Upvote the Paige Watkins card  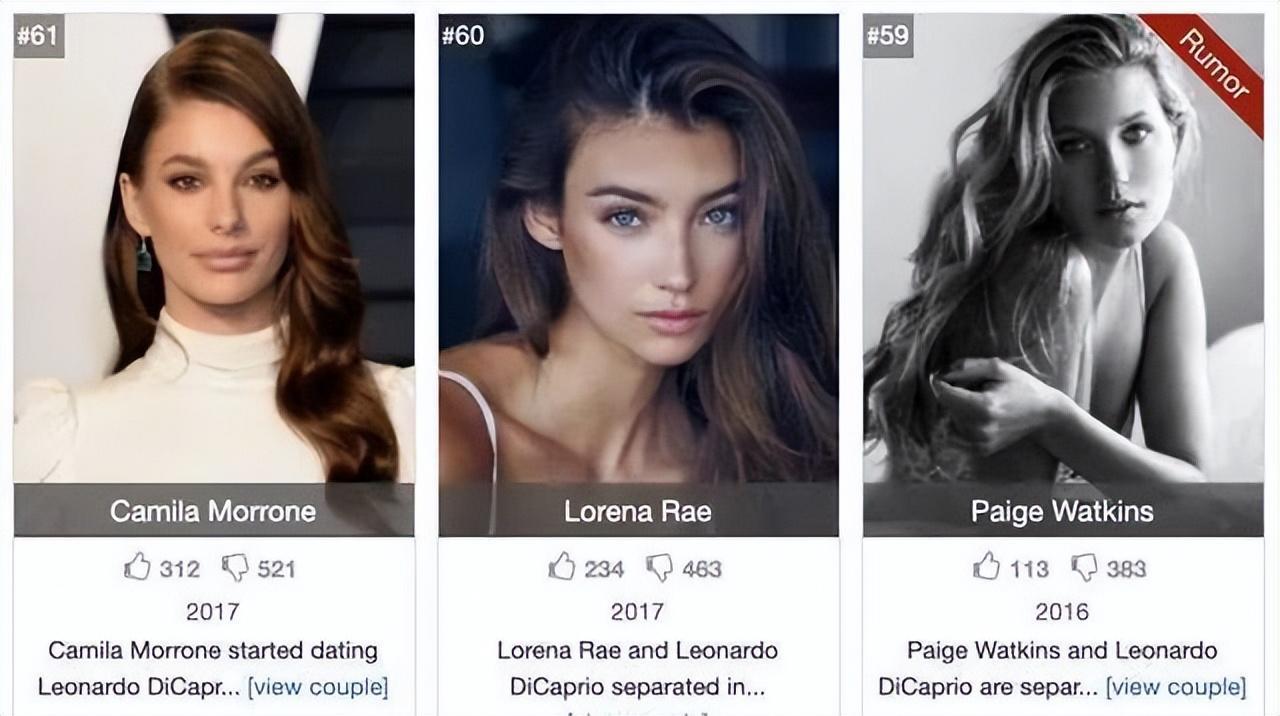coord(986,567)
